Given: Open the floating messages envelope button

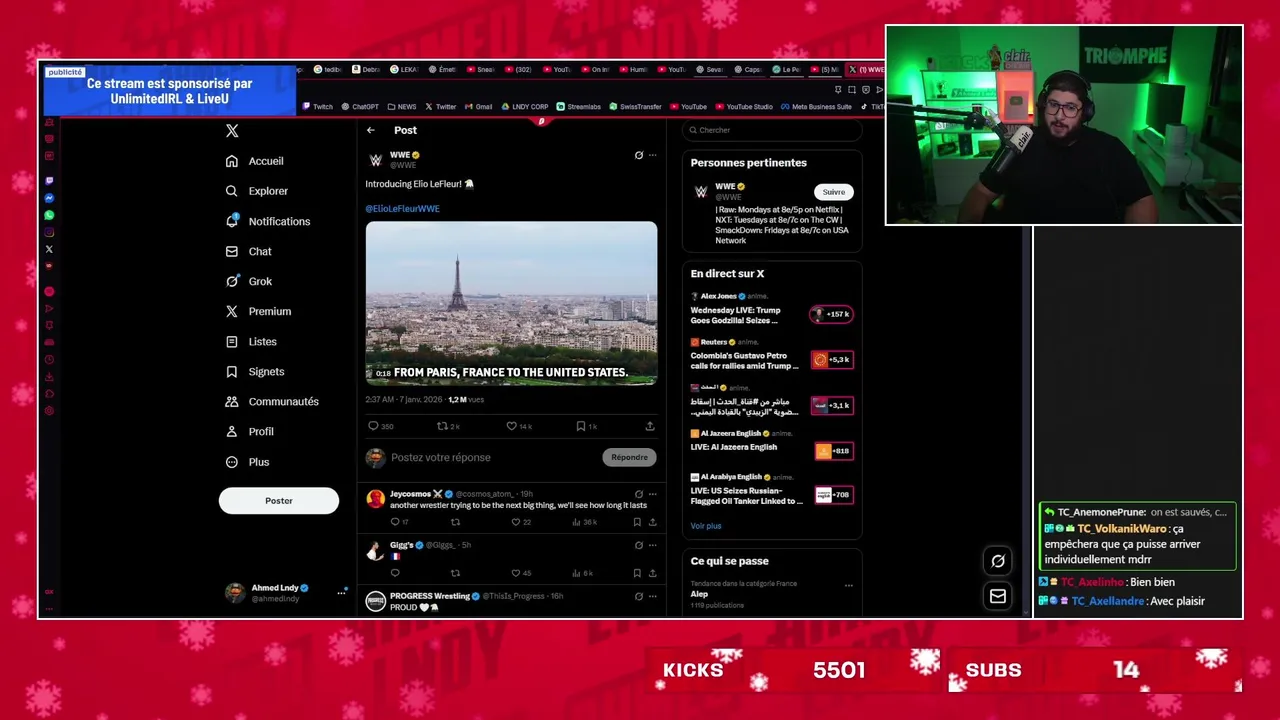Looking at the screenshot, I should [998, 596].
